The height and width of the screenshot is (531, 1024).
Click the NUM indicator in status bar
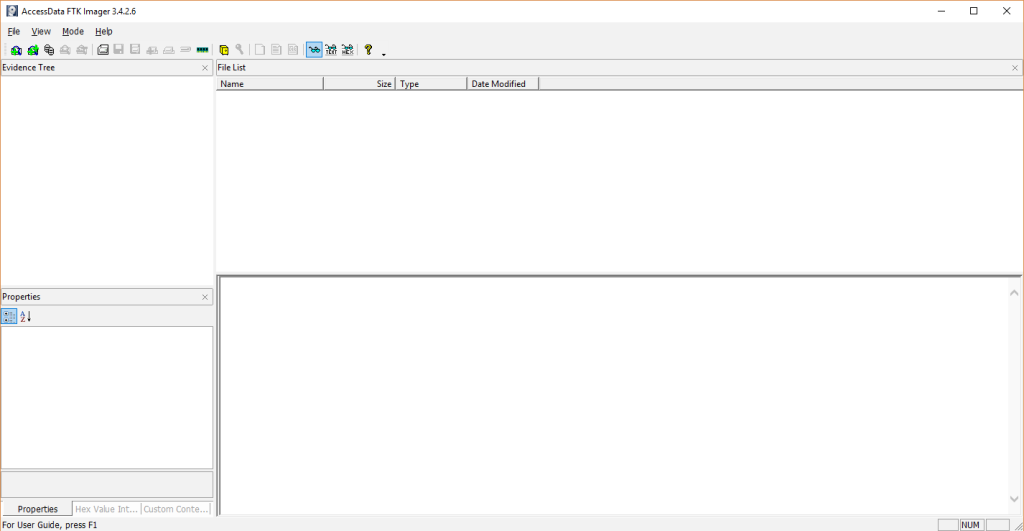pos(971,525)
